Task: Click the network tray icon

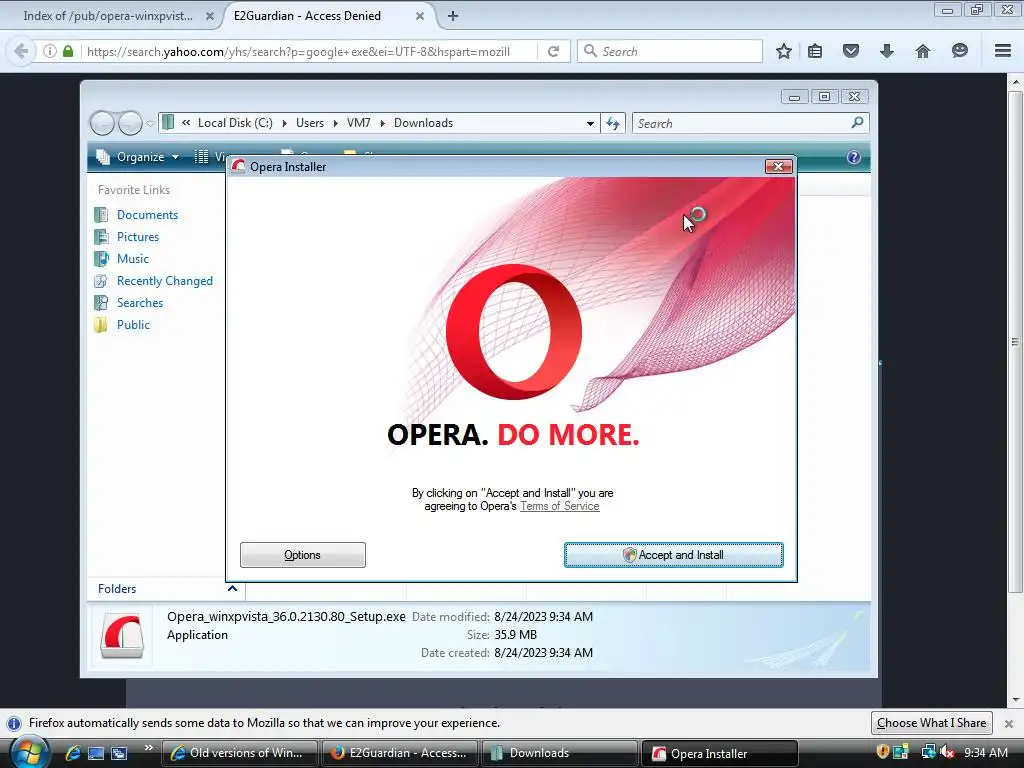Action: (928, 752)
